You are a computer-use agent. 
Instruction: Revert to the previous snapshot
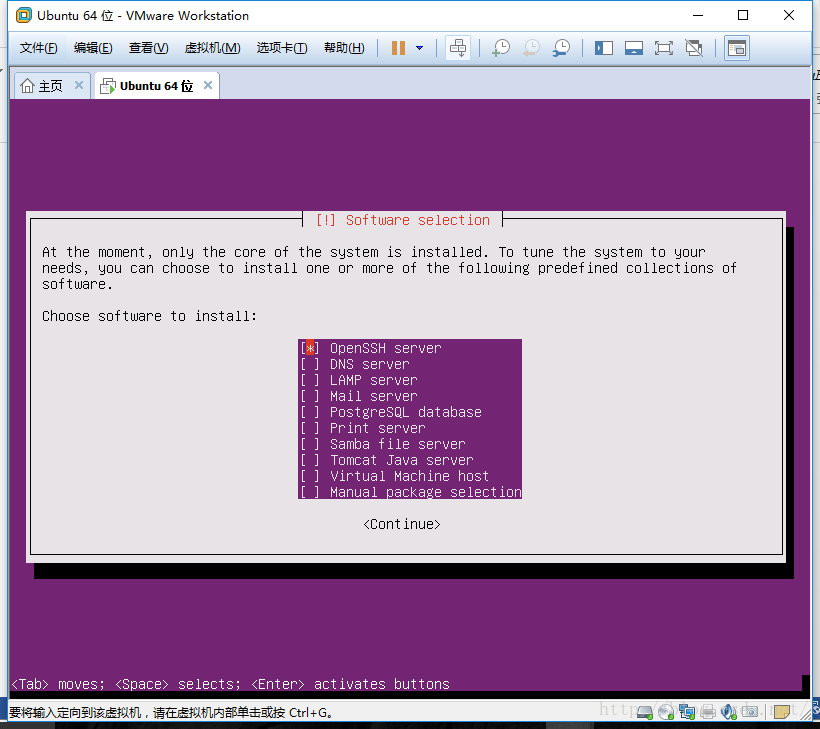tap(531, 48)
